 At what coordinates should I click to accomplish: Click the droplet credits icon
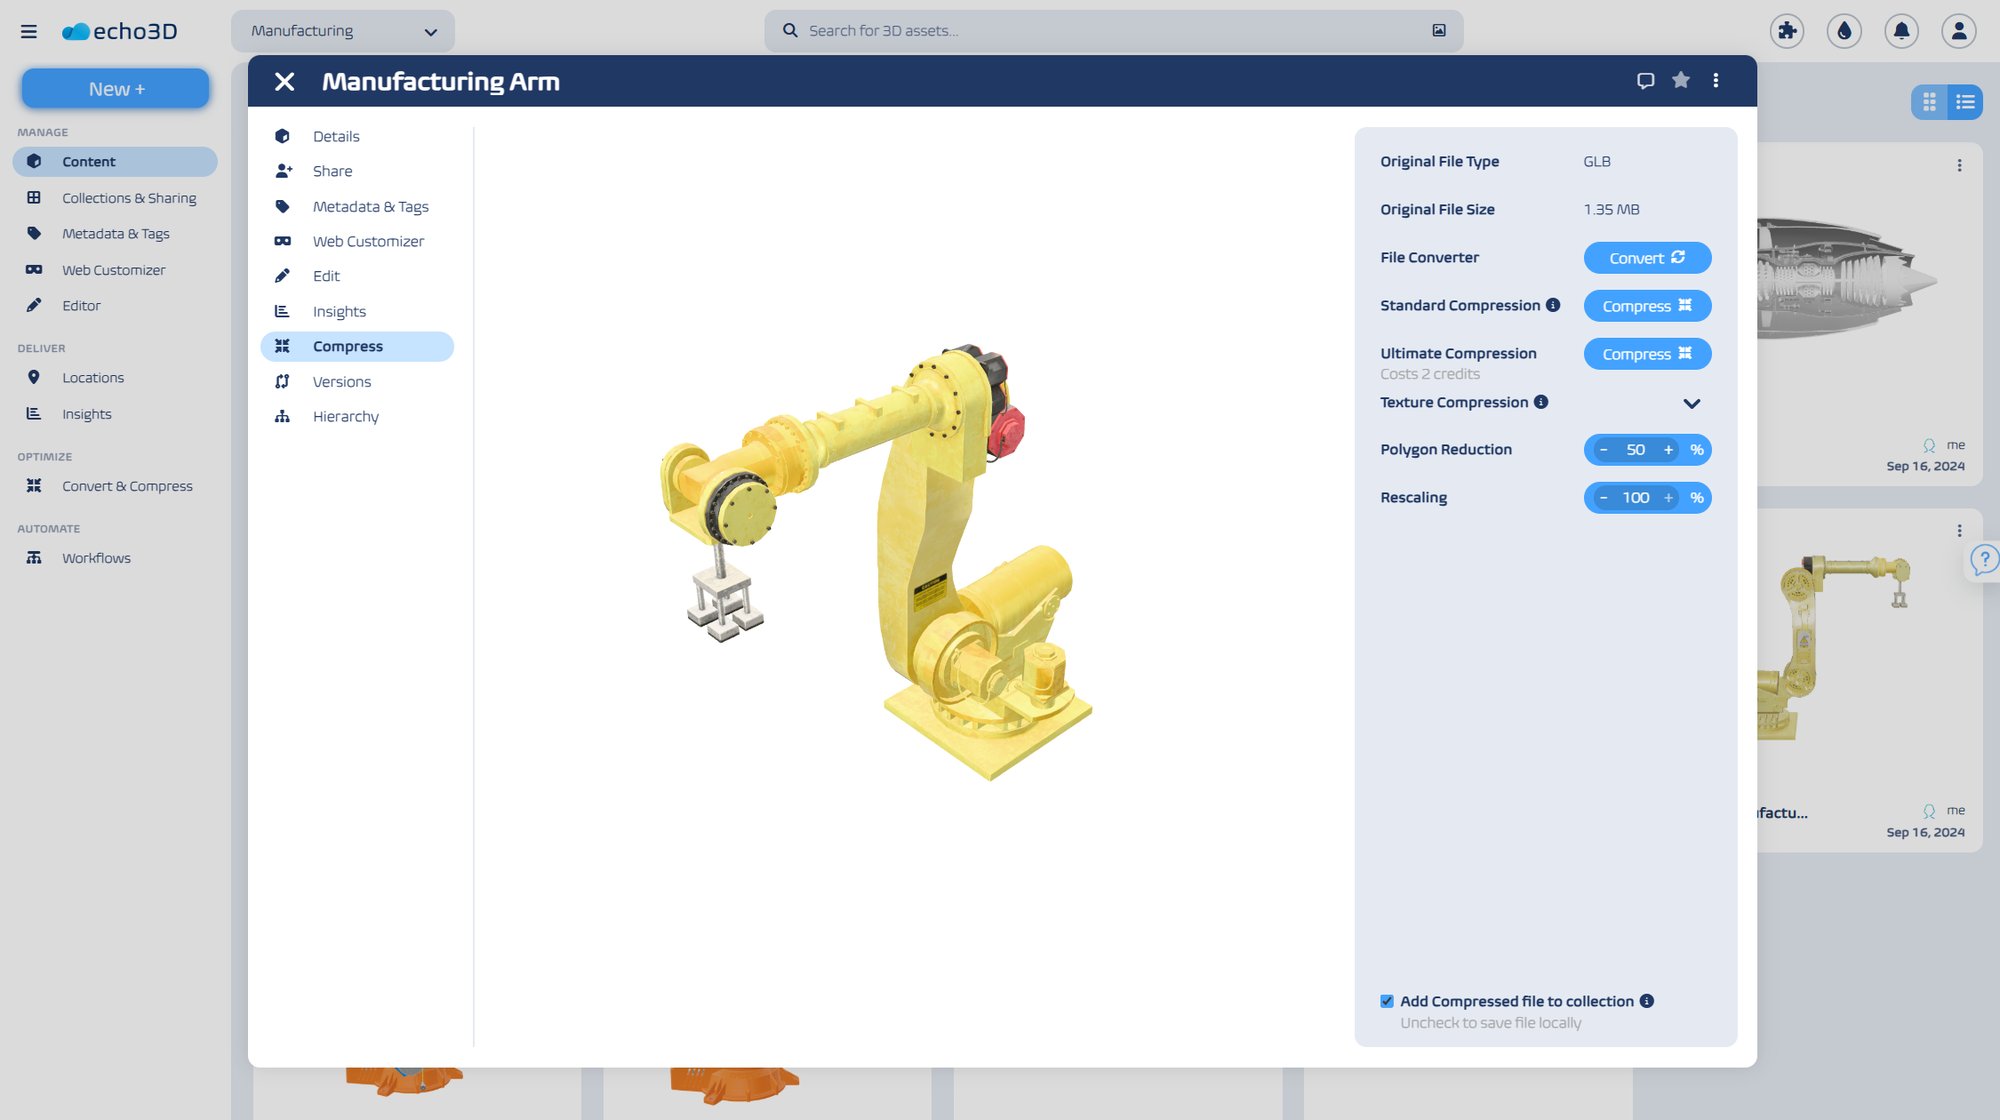tap(1844, 31)
